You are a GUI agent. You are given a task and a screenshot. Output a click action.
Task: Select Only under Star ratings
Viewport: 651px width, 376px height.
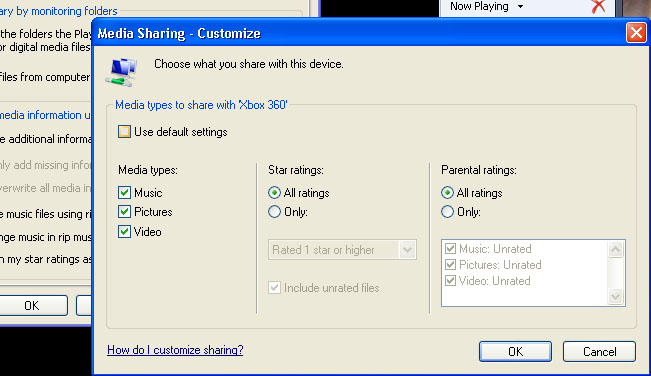(x=274, y=212)
